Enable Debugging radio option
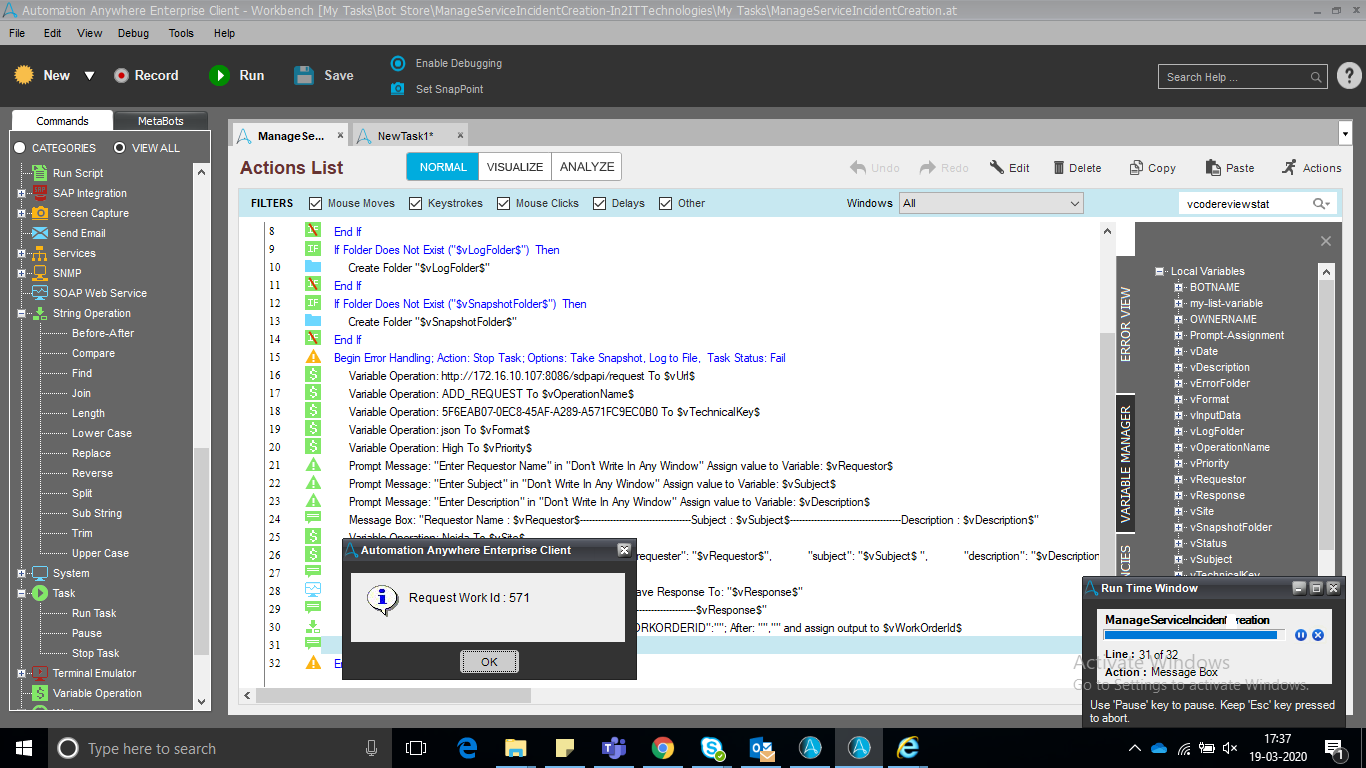This screenshot has width=1366, height=768. pos(398,63)
